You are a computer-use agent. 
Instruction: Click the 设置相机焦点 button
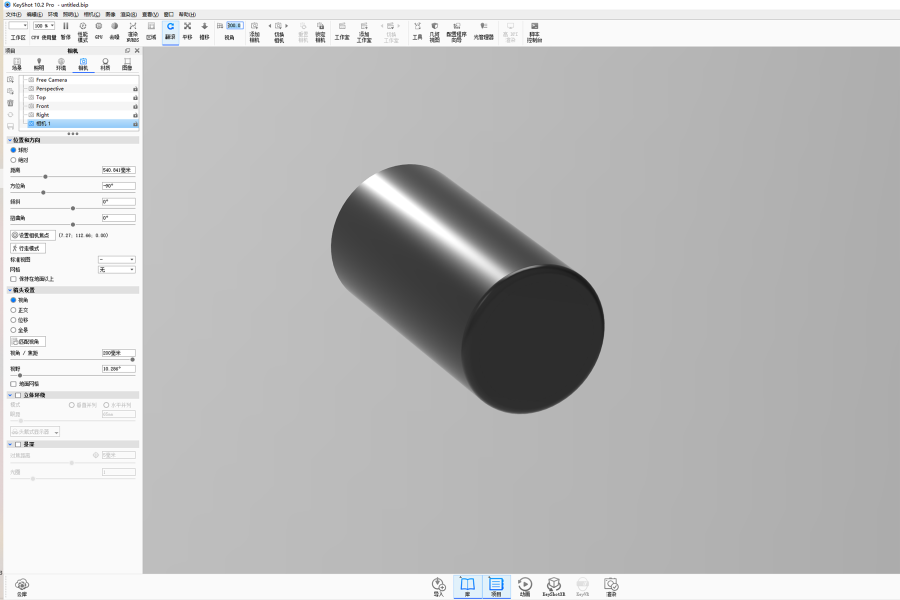coord(30,235)
